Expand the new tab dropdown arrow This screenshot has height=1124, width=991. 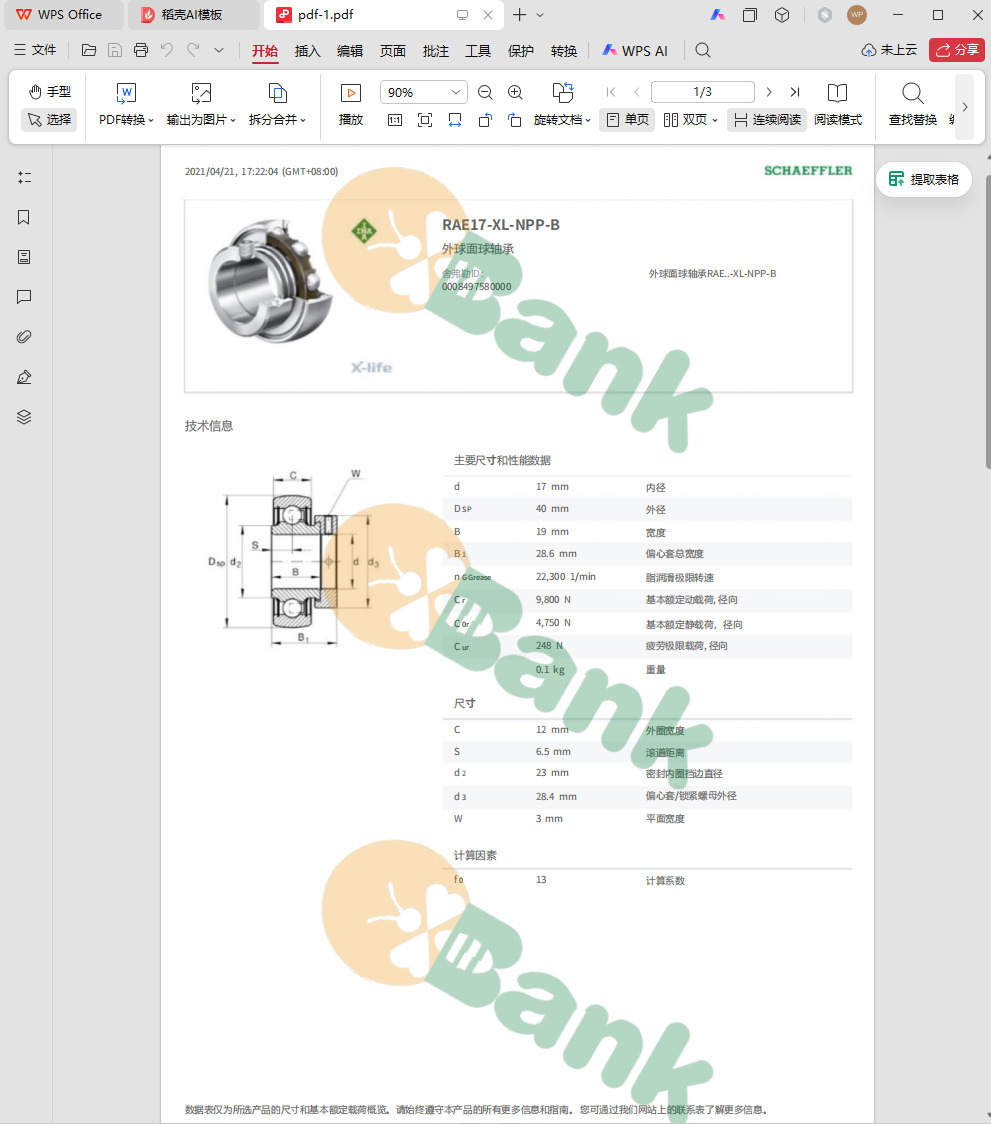tap(541, 15)
